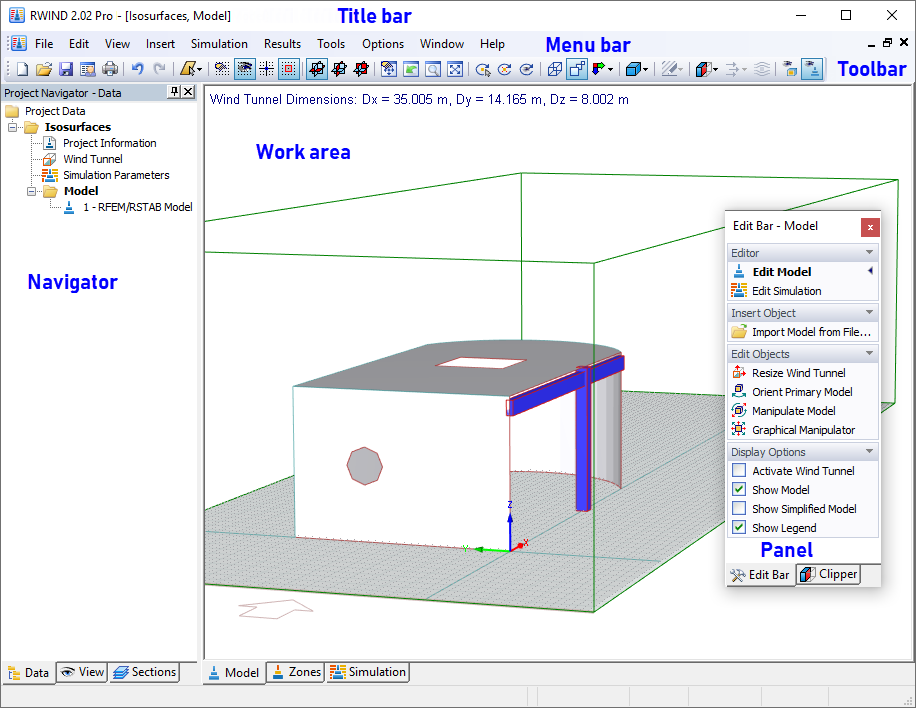Click the second red-blue view plane icon
916x708 pixels.
coord(339,69)
